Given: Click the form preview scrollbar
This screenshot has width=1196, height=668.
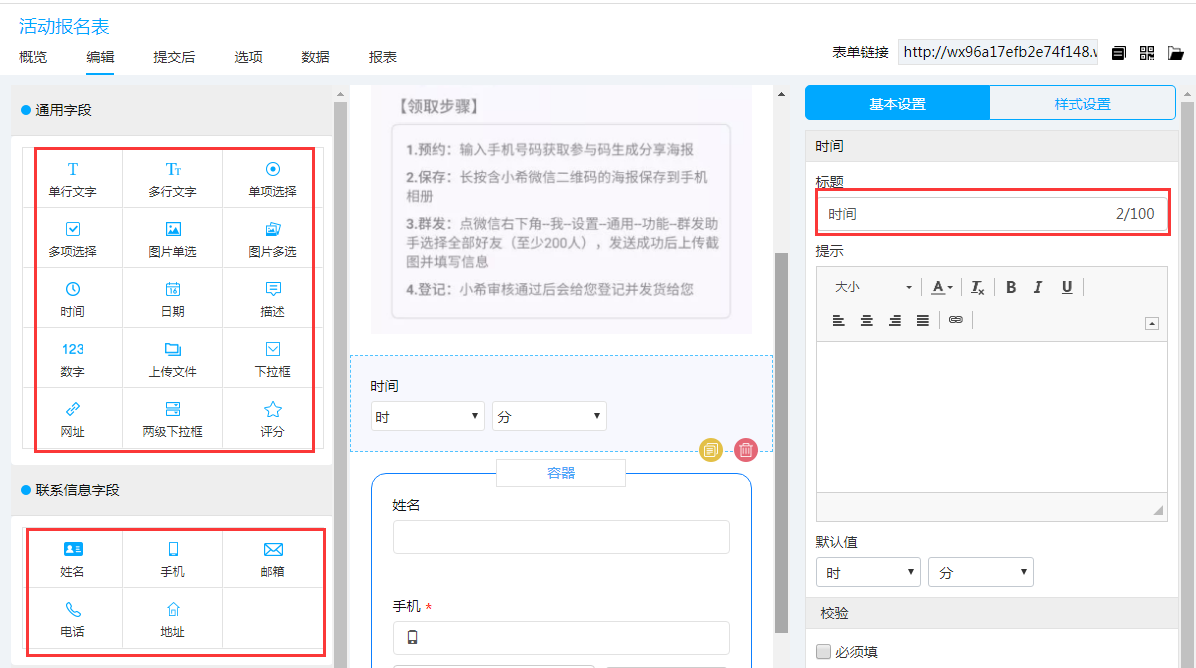Looking at the screenshot, I should 781,442.
